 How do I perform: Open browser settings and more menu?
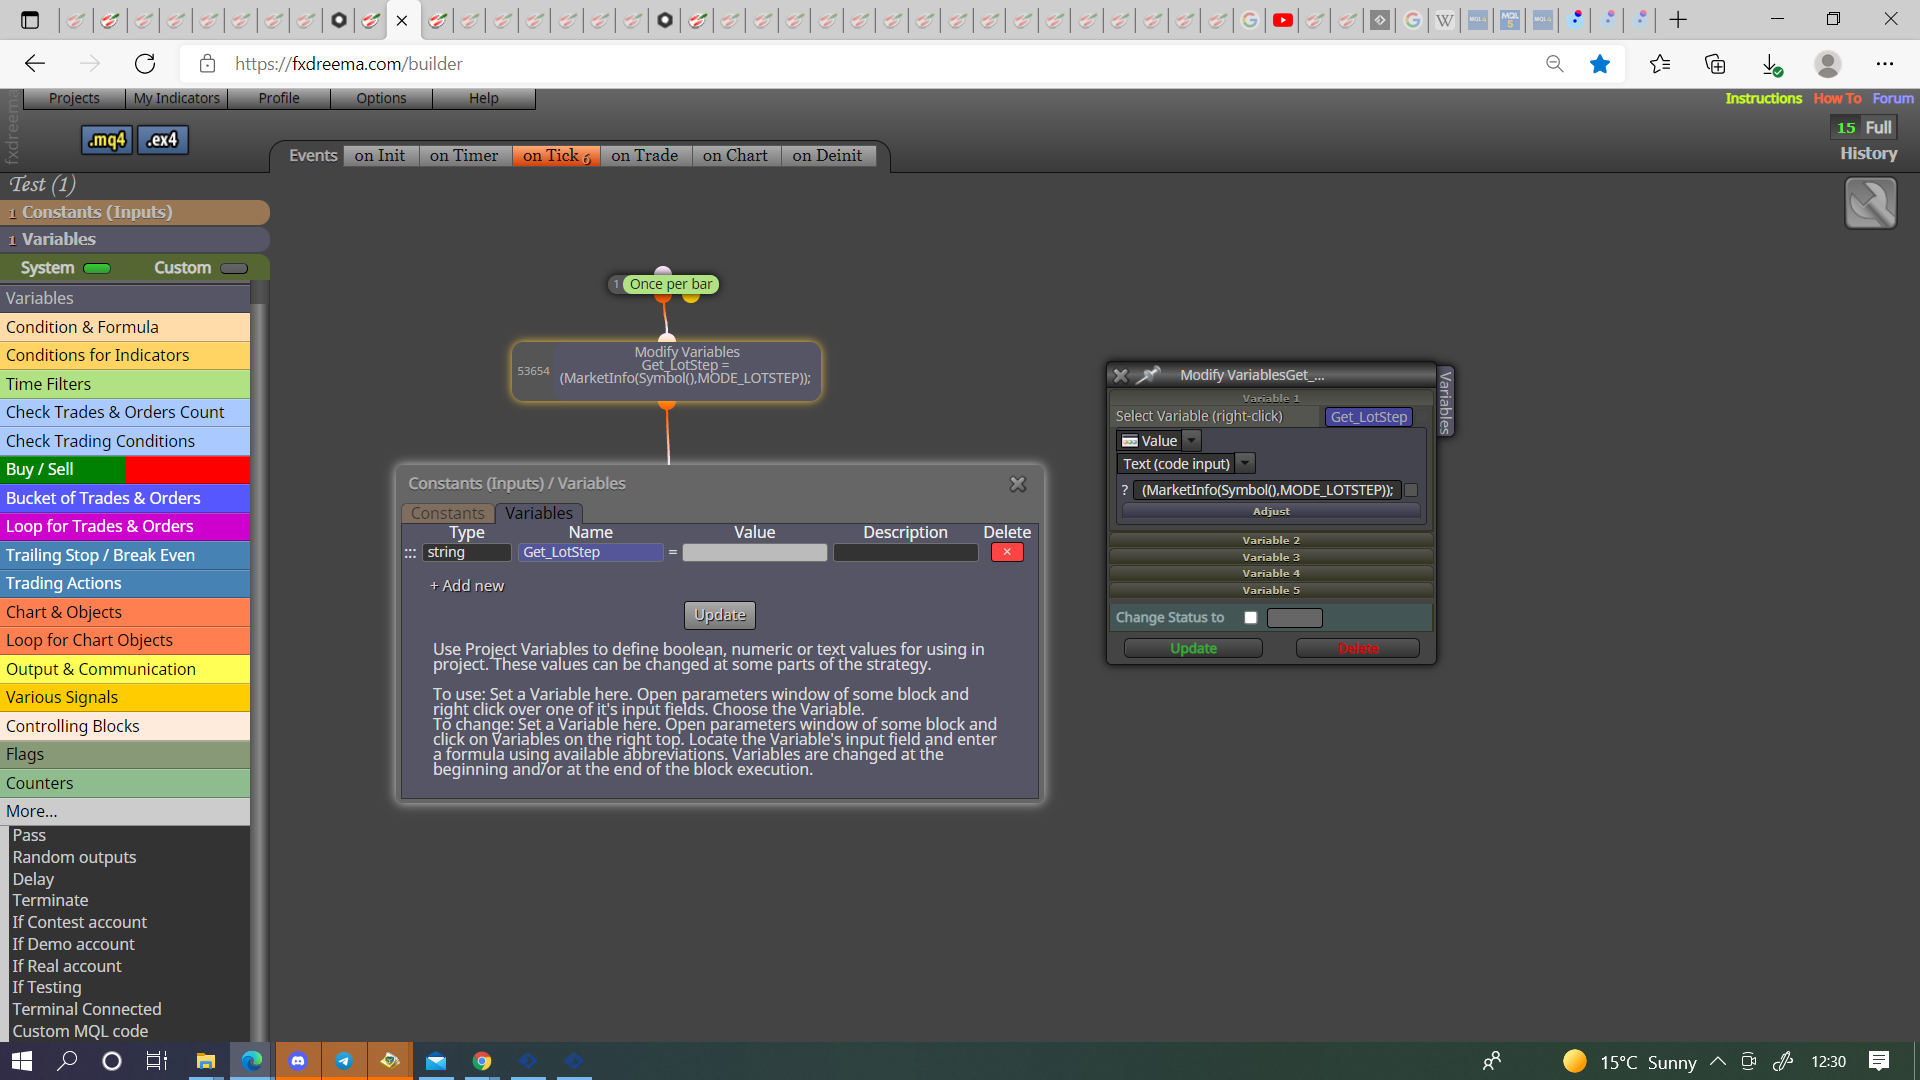point(1885,64)
